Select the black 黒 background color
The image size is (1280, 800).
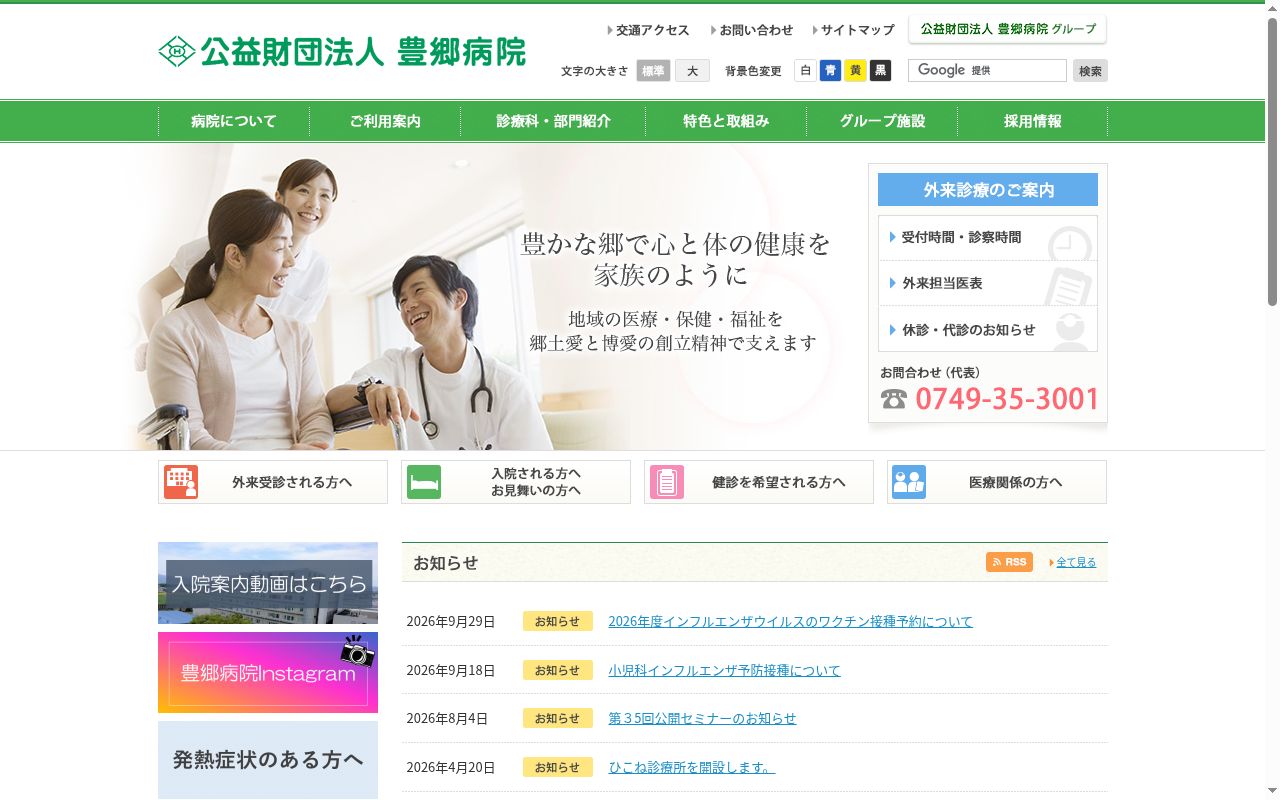(x=880, y=70)
